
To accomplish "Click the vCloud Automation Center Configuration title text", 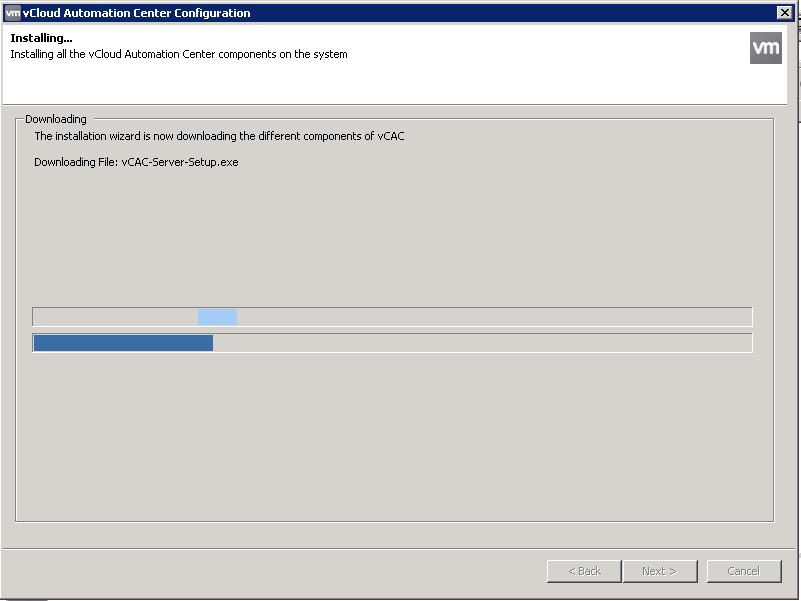I will pos(136,13).
